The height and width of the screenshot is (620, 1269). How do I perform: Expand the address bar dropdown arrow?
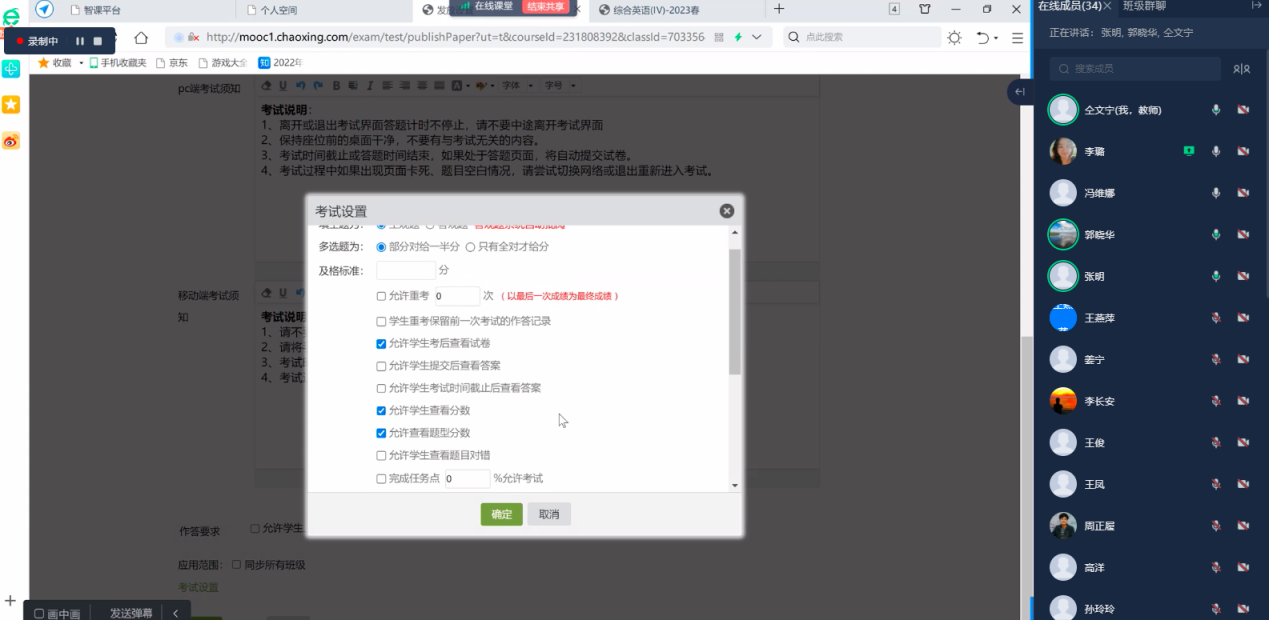[x=756, y=38]
